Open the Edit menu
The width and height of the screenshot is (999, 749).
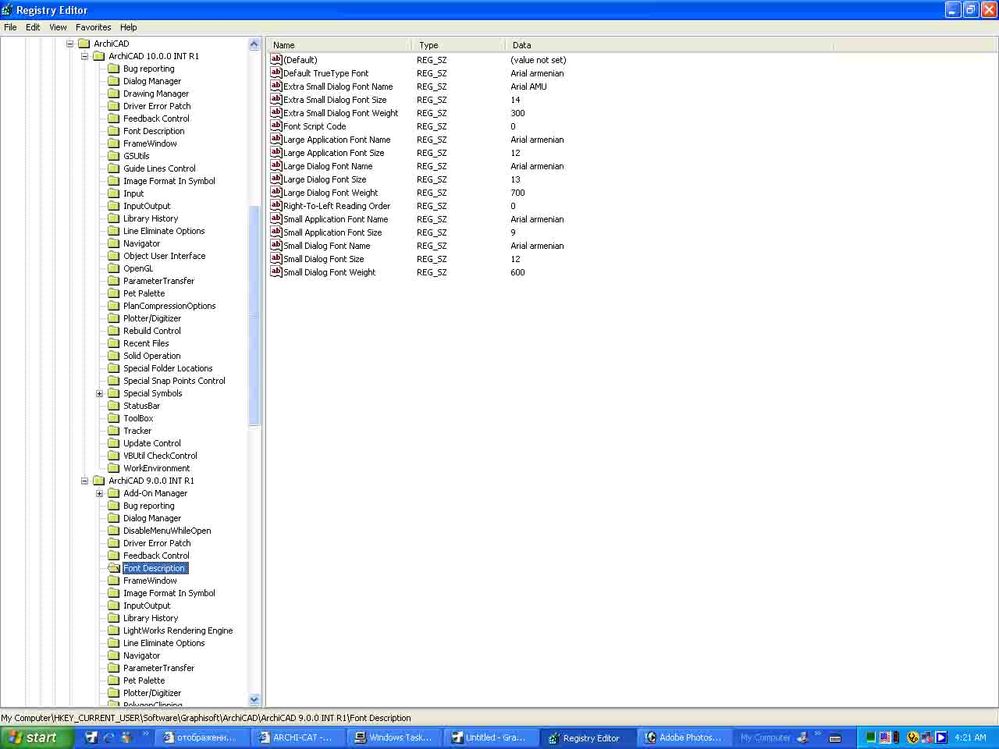(x=32, y=27)
